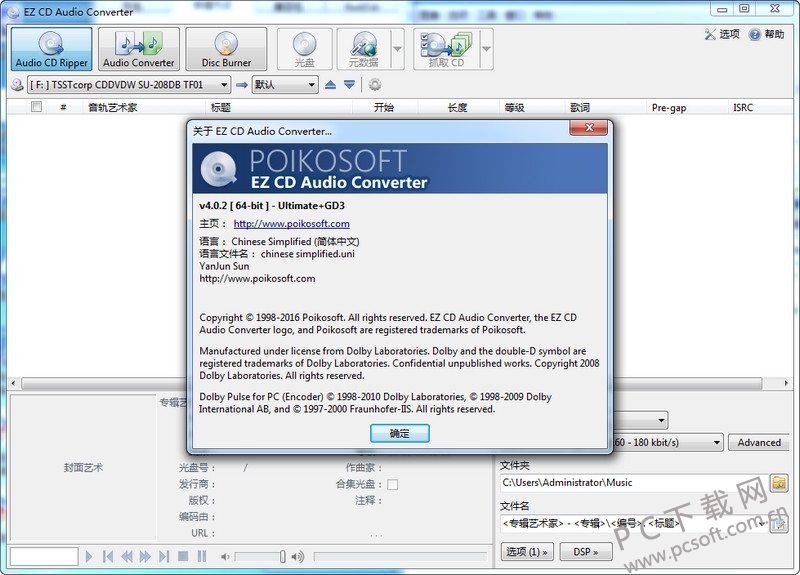The height and width of the screenshot is (575, 800).
Task: Close the About EZ CD Audio Converter dialog
Action: pos(589,128)
